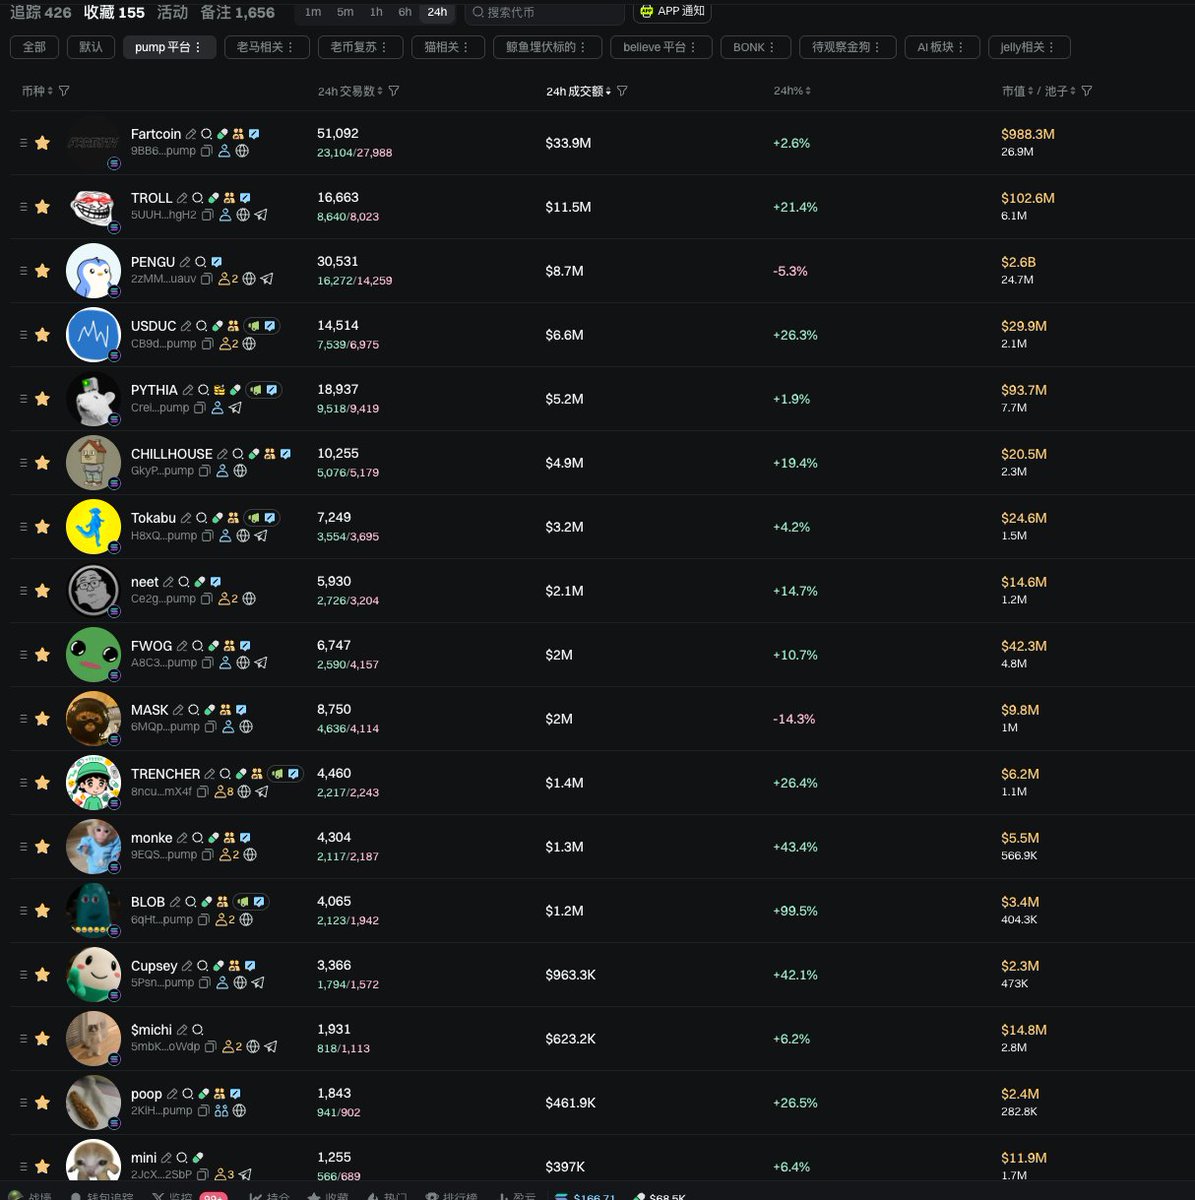
Task: Toggle the PENGU favorite star
Action: coord(42,271)
